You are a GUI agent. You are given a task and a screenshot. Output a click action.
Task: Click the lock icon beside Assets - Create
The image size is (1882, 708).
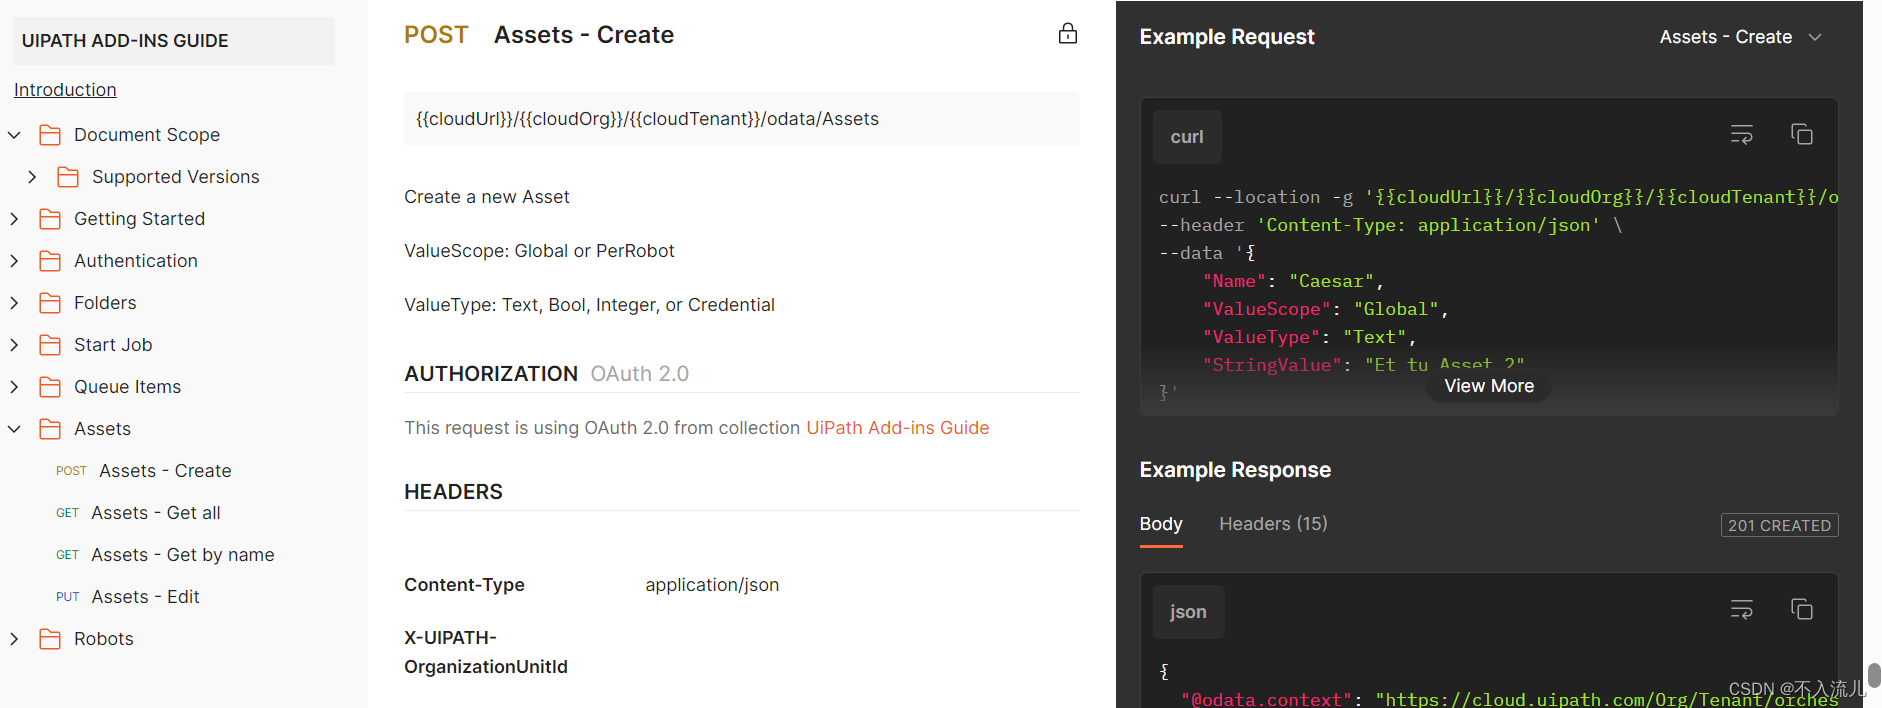pyautogui.click(x=1068, y=34)
